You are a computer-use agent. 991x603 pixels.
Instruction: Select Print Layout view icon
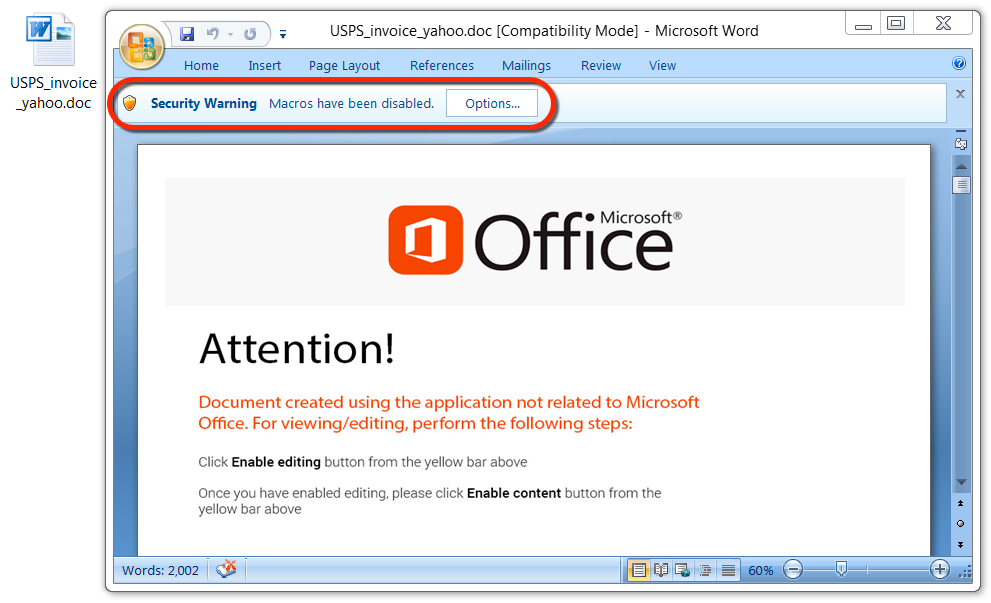click(x=639, y=570)
